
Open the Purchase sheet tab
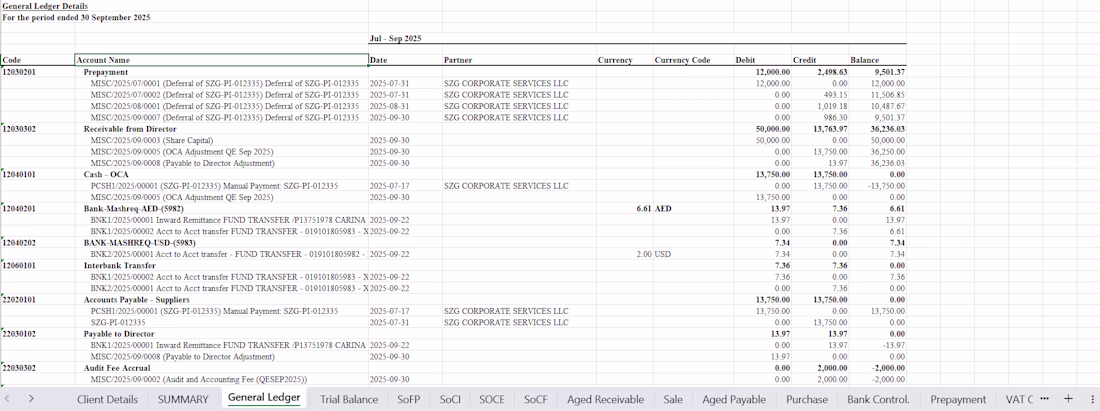[x=807, y=399]
